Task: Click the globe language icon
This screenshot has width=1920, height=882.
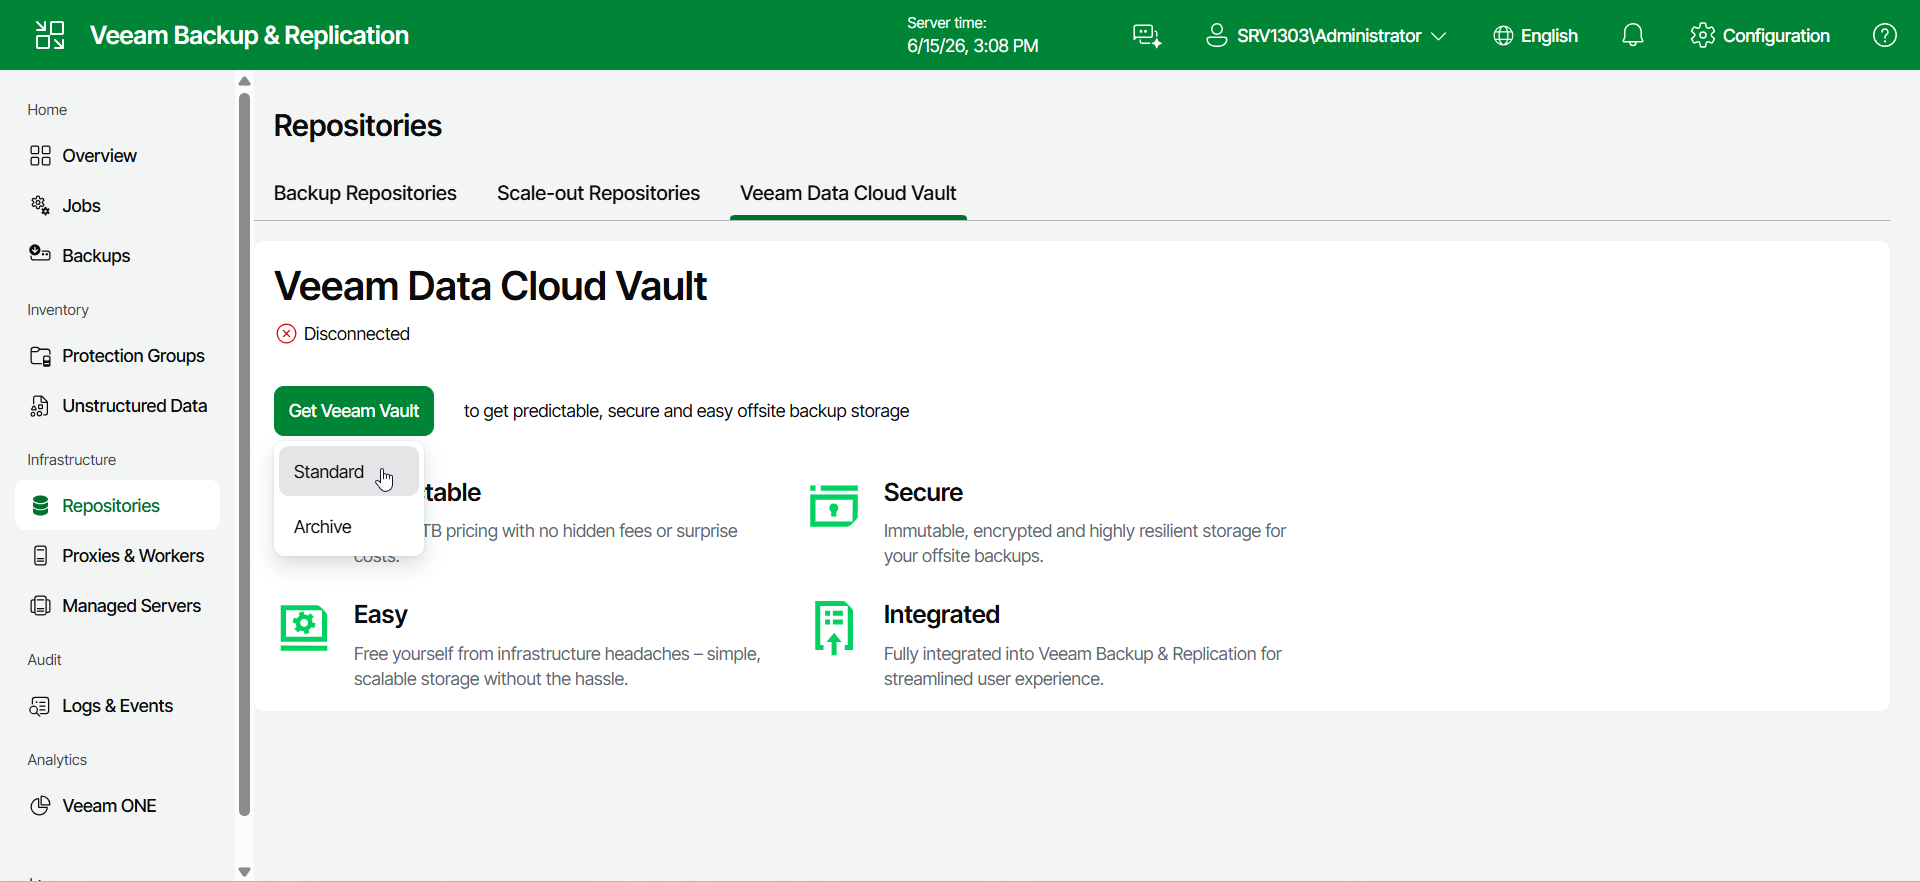Action: (1503, 36)
